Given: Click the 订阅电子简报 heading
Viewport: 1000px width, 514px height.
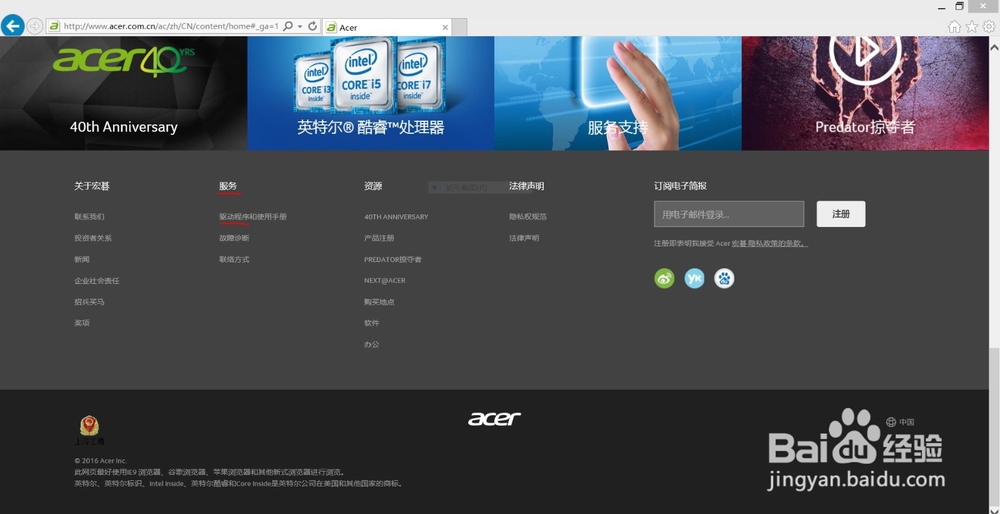Looking at the screenshot, I should click(680, 186).
